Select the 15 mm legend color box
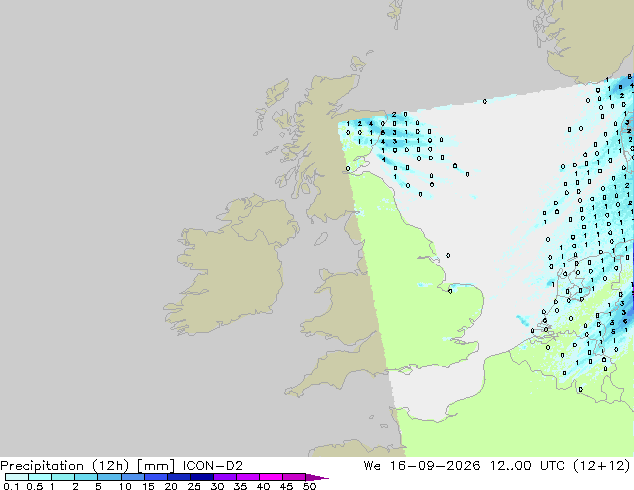 point(156,477)
